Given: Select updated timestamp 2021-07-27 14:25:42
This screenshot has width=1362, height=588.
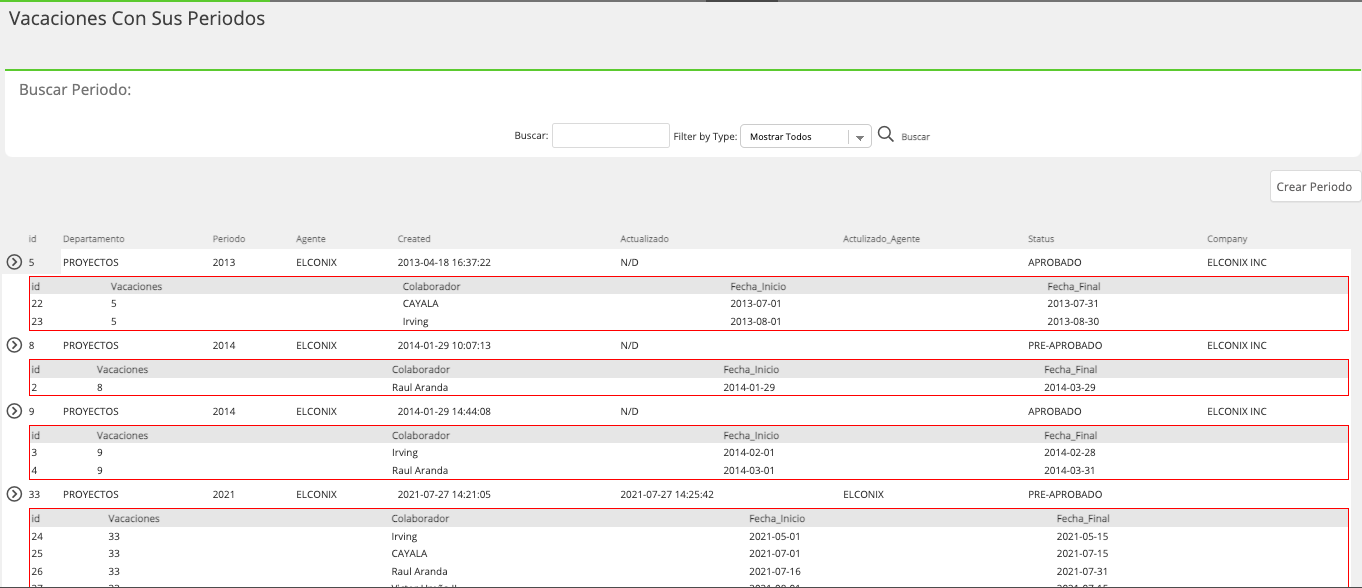Looking at the screenshot, I should pyautogui.click(x=666, y=494).
